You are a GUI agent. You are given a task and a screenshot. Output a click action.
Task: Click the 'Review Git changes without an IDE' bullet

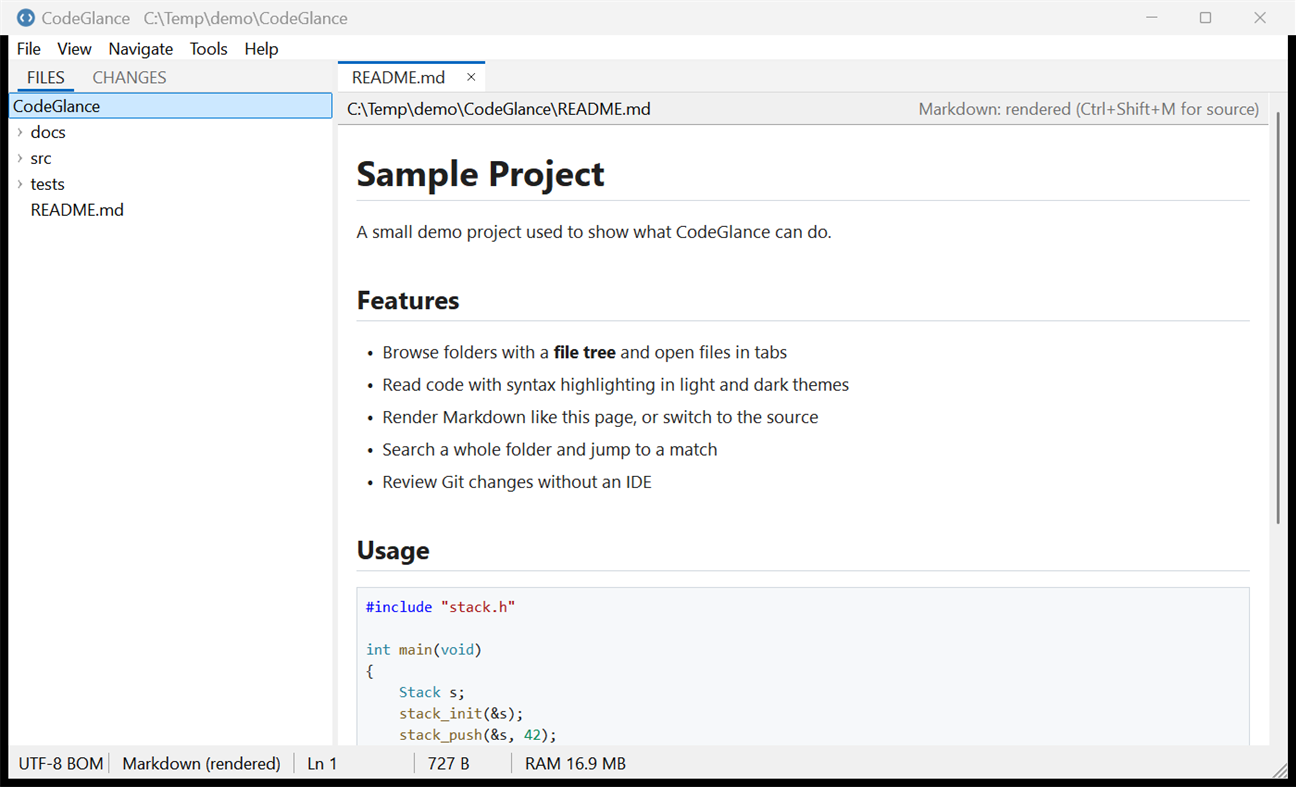517,482
